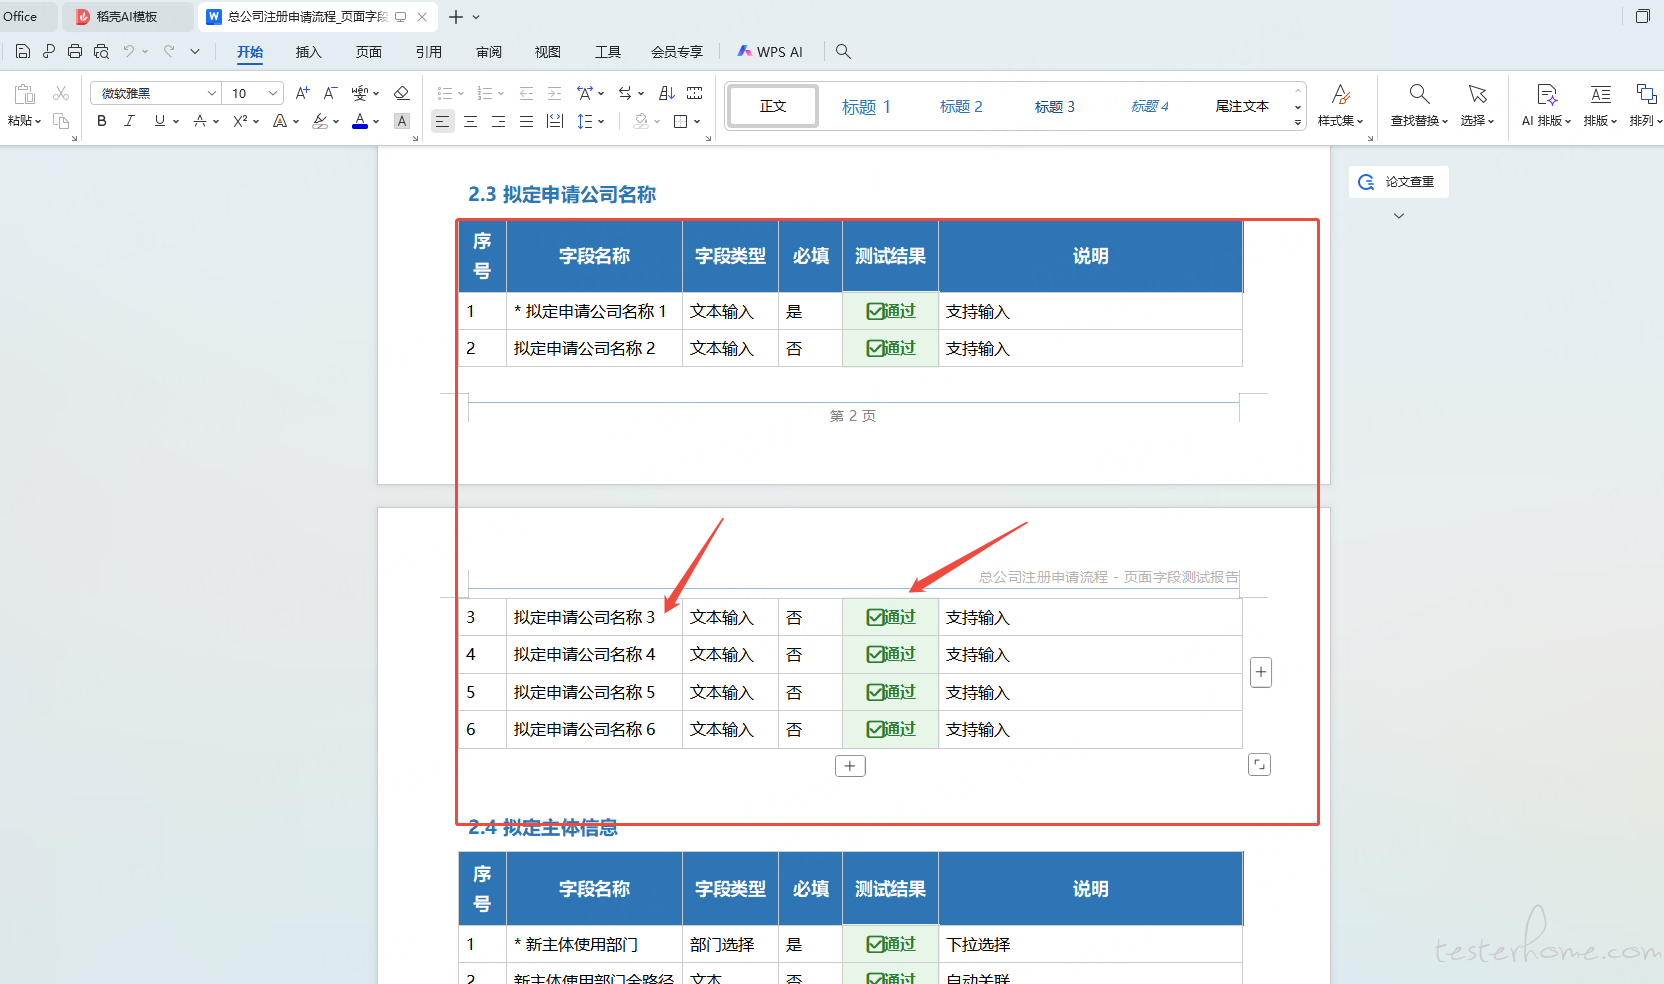
Task: Open the search magnifier beside WPS AI
Action: pyautogui.click(x=843, y=51)
